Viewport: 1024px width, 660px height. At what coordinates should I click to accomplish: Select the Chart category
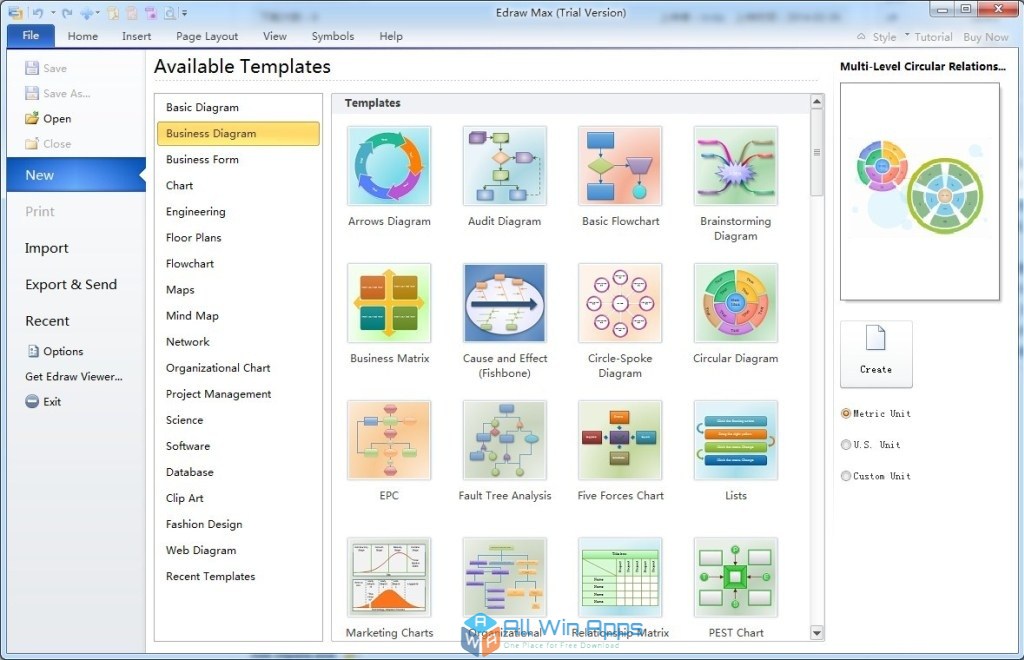pyautogui.click(x=238, y=185)
